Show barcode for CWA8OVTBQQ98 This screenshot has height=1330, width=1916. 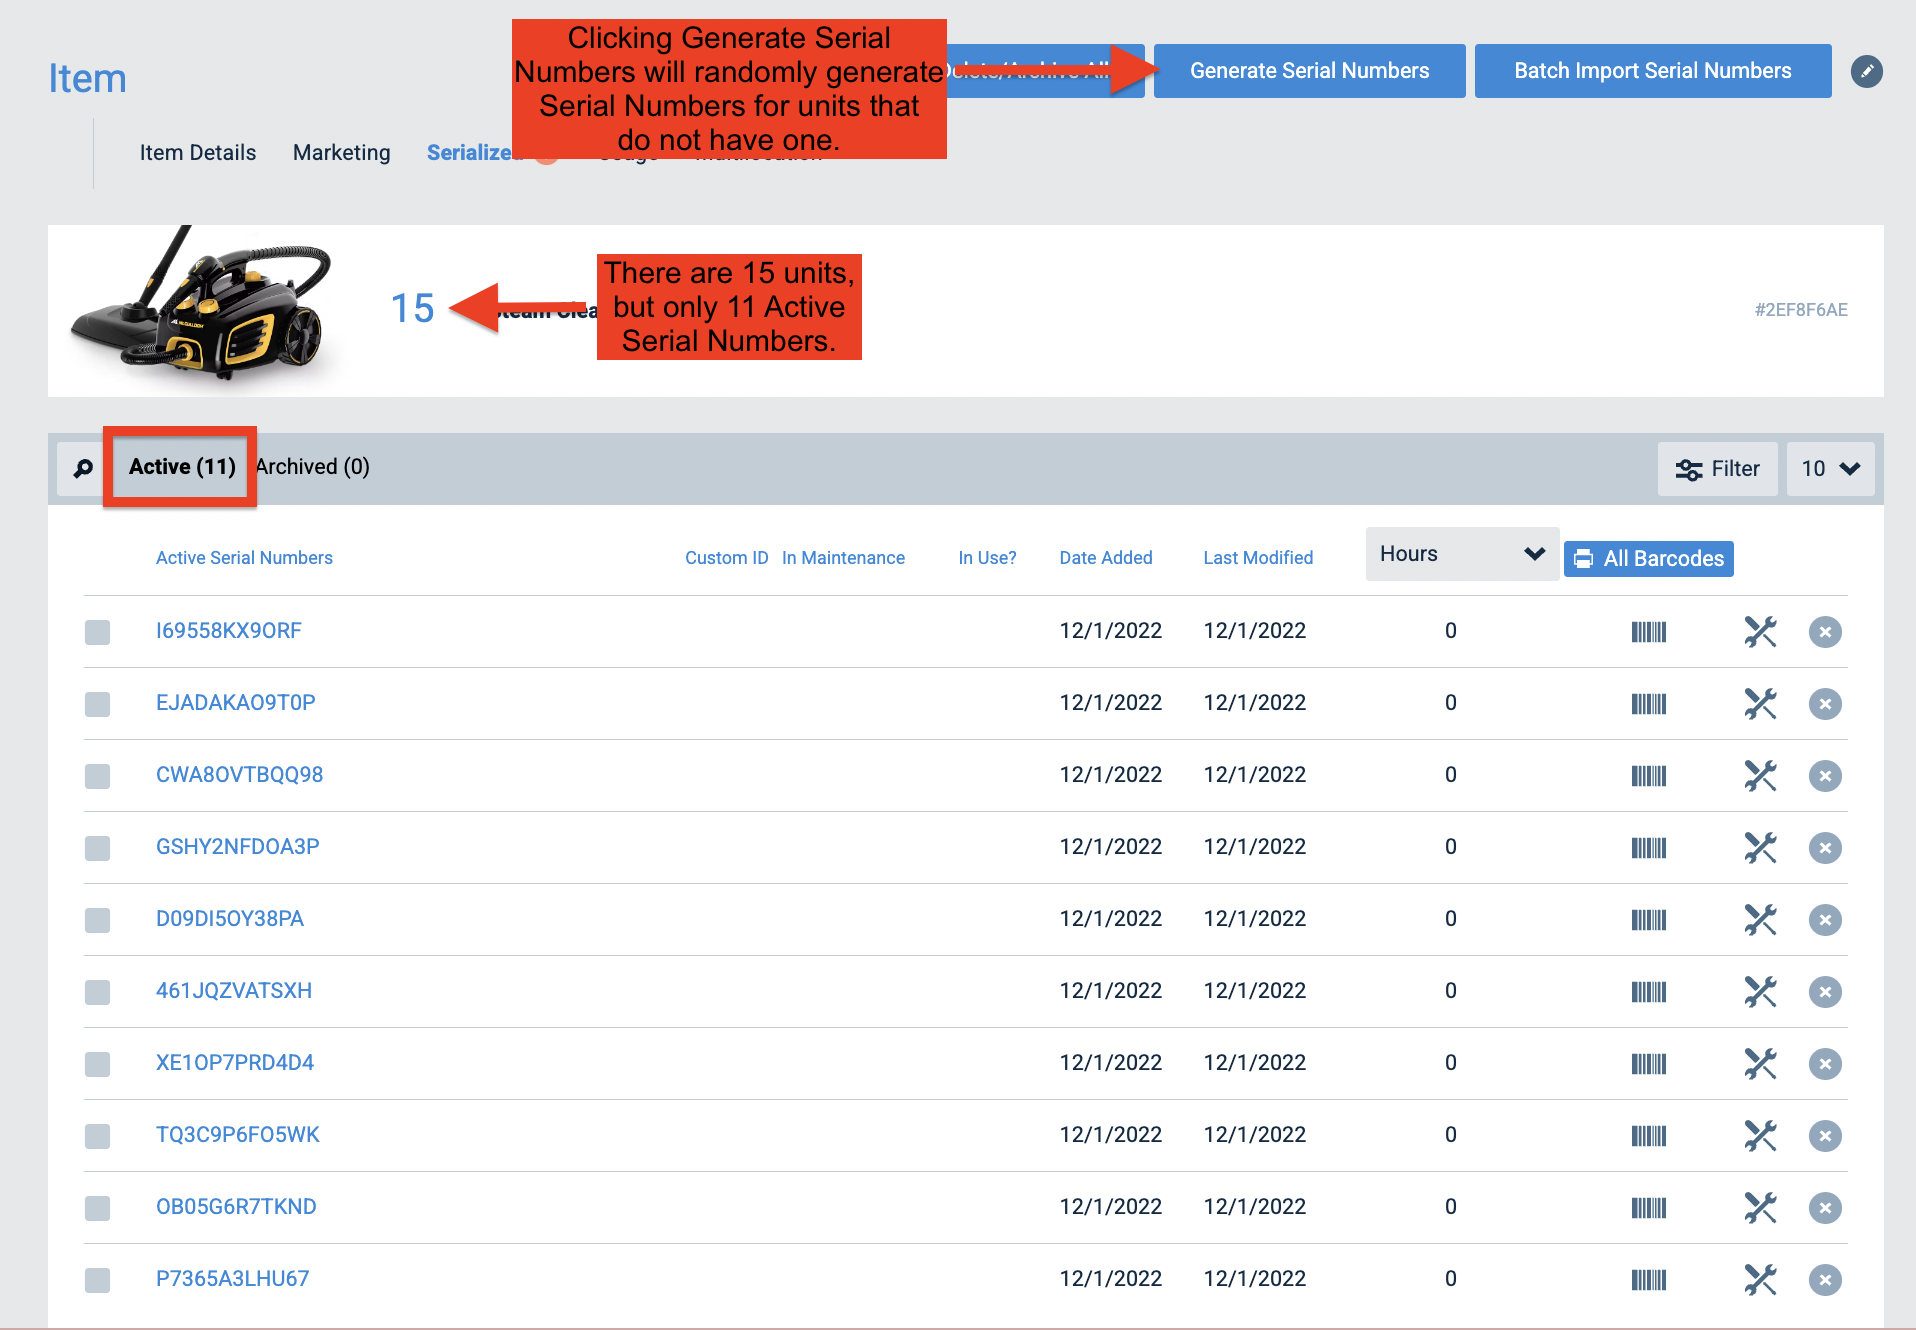point(1649,775)
